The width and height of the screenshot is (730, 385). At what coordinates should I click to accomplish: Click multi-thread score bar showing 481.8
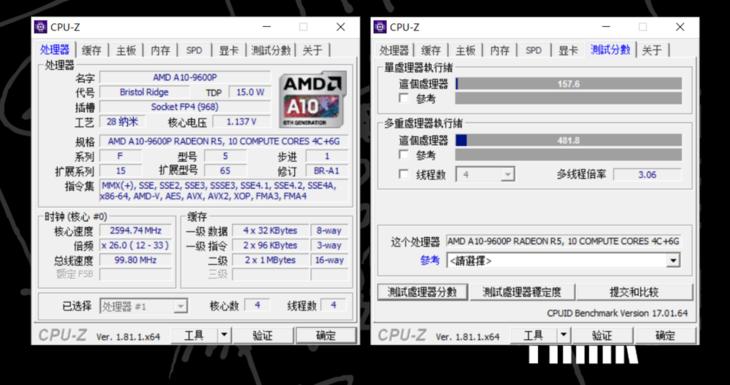[x=568, y=140]
